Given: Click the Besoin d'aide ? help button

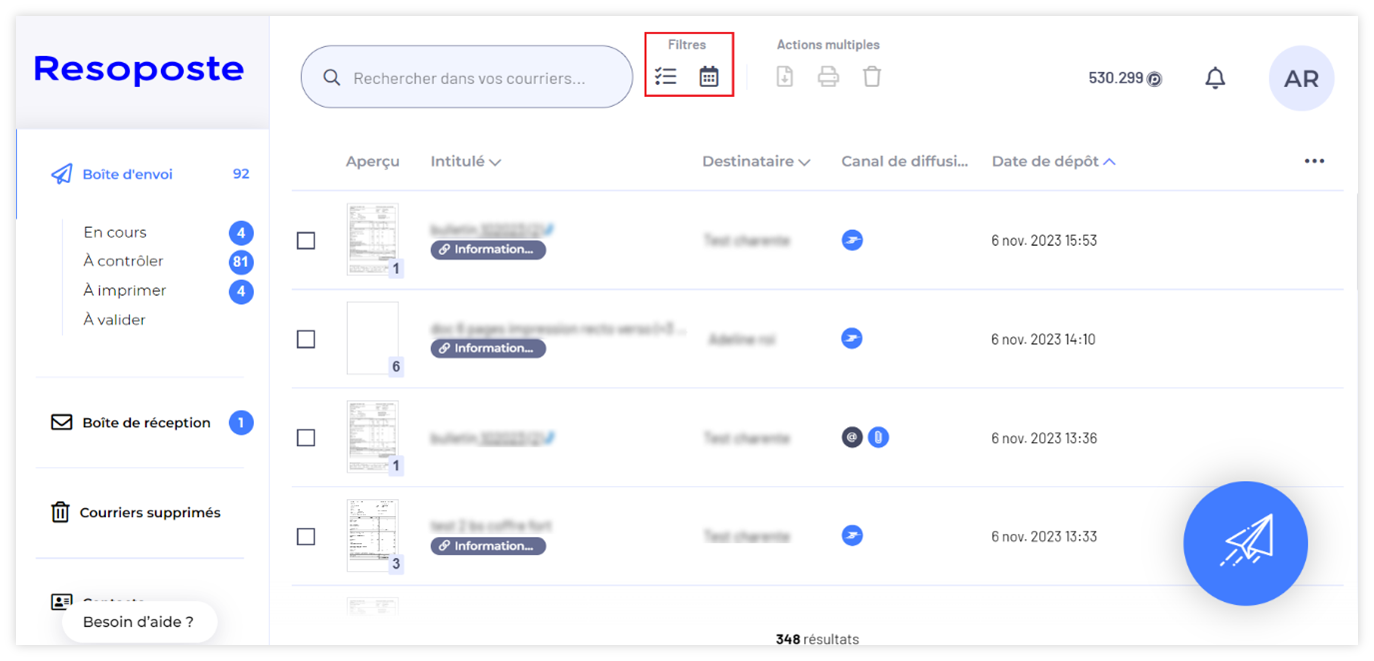Looking at the screenshot, I should (x=139, y=622).
